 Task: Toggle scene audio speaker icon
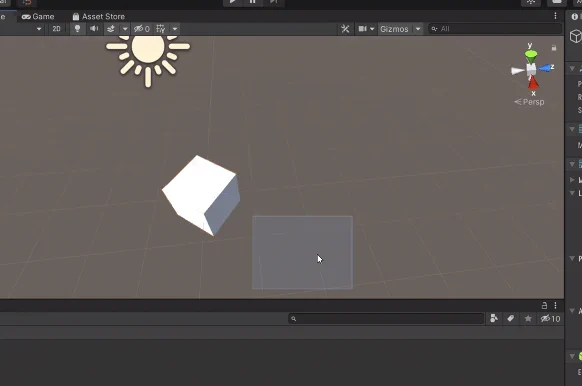[94, 29]
